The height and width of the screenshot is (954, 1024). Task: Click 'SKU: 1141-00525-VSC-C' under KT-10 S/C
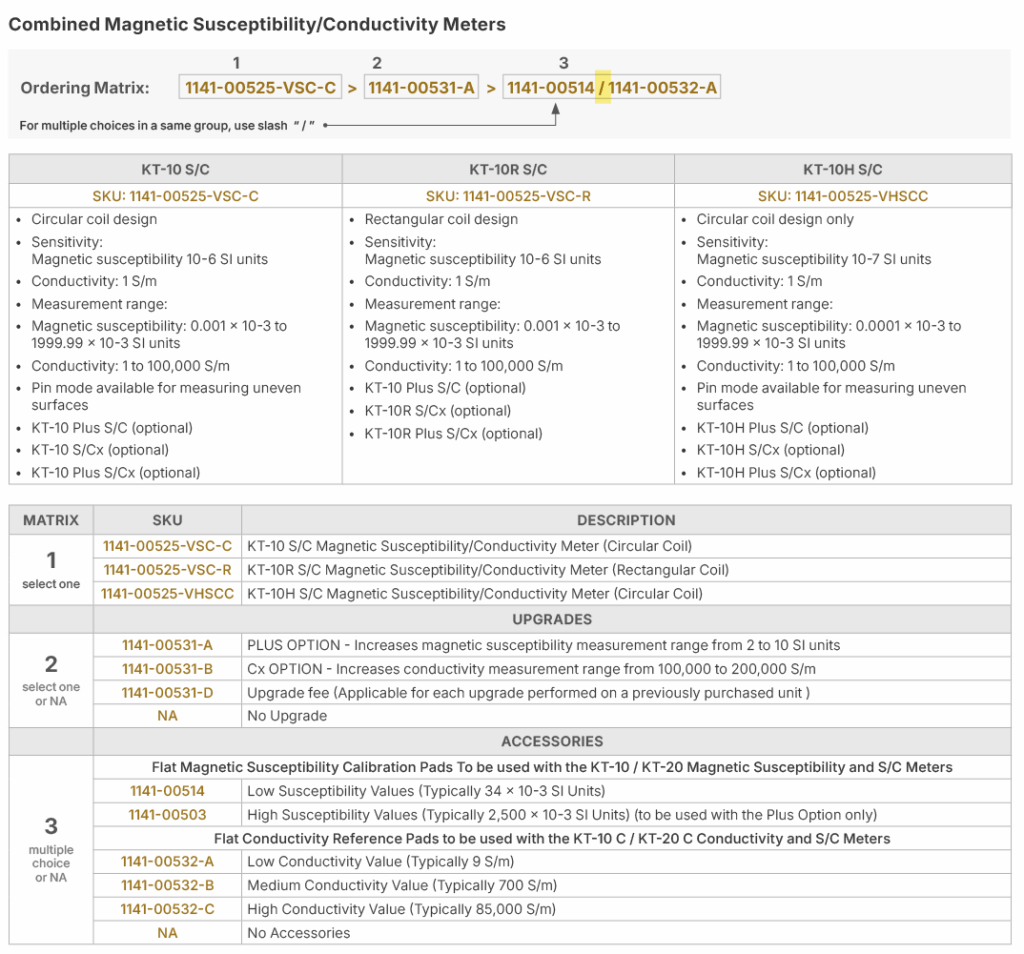(175, 196)
